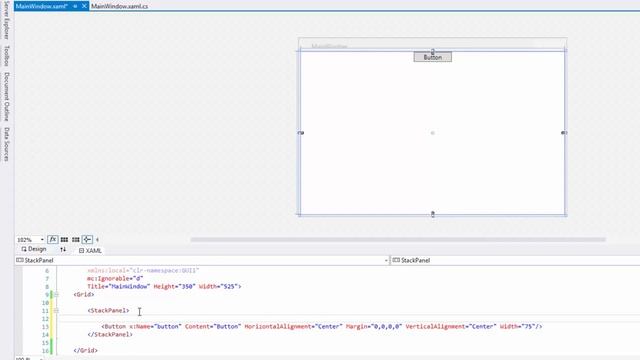Switch to the MainWindow.xaml.cs tab
The height and width of the screenshot is (360, 640).
(x=120, y=6)
